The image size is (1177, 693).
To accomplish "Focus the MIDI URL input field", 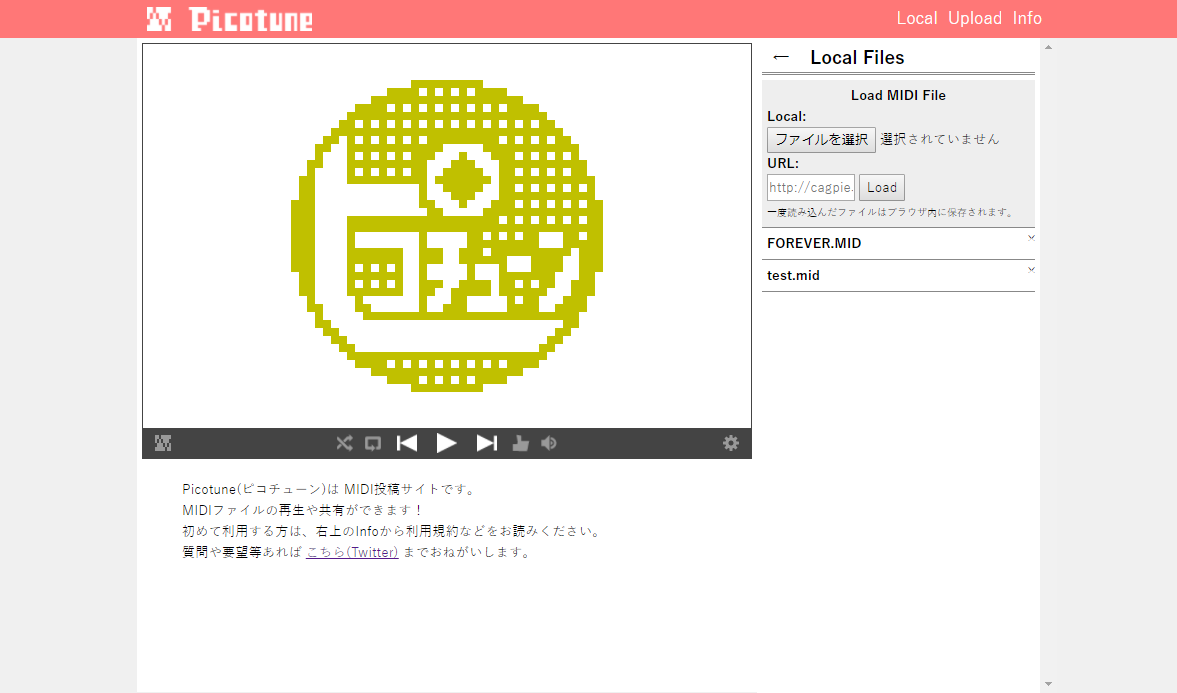I will coord(811,188).
